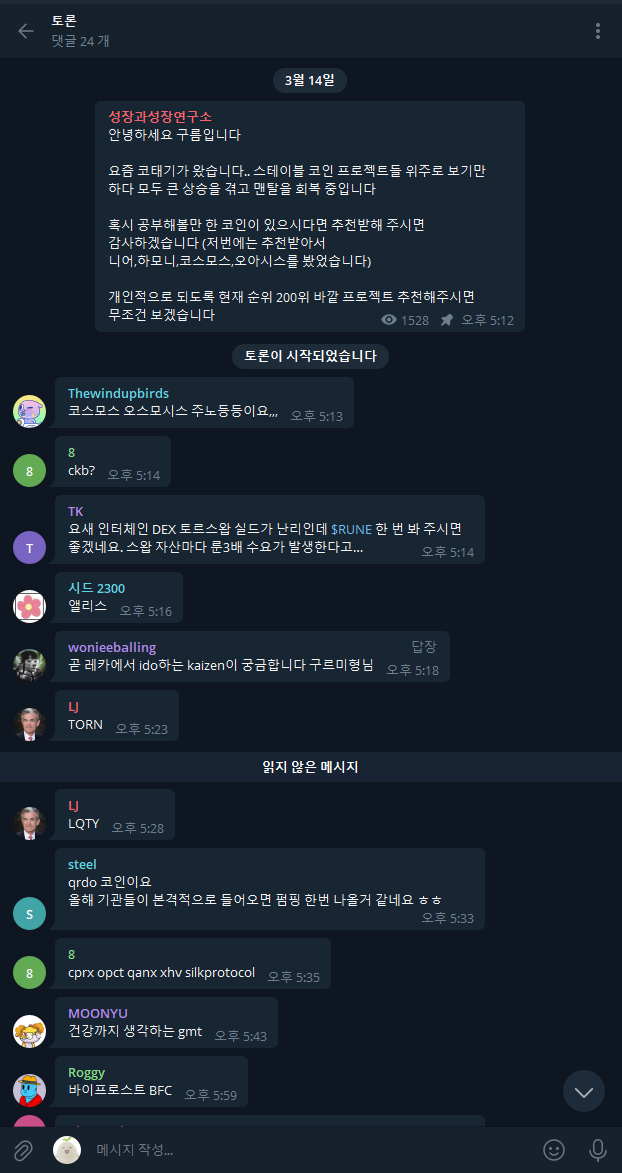622x1173 pixels.
Task: Open Roggy's profile avatar
Action: (x=30, y=1090)
